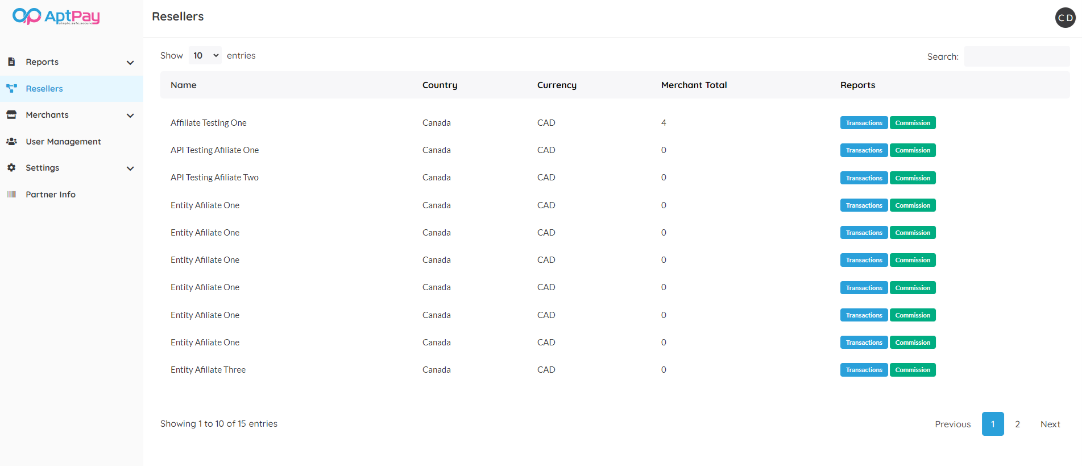View Commission for Entity Afiliate Three

click(x=912, y=370)
